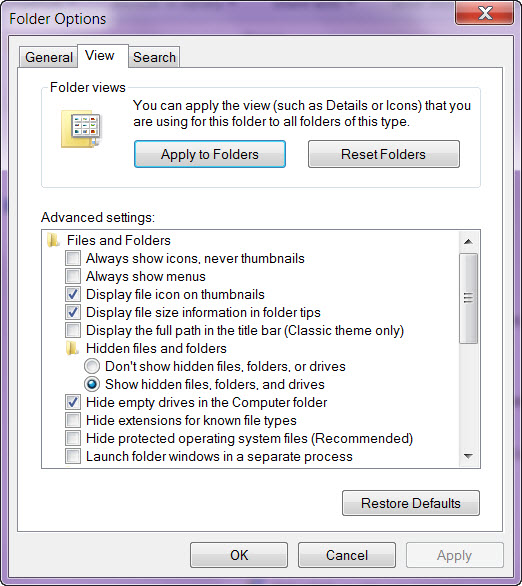Close the Folder Options dialog
The image size is (522, 586).
pyautogui.click(x=484, y=13)
